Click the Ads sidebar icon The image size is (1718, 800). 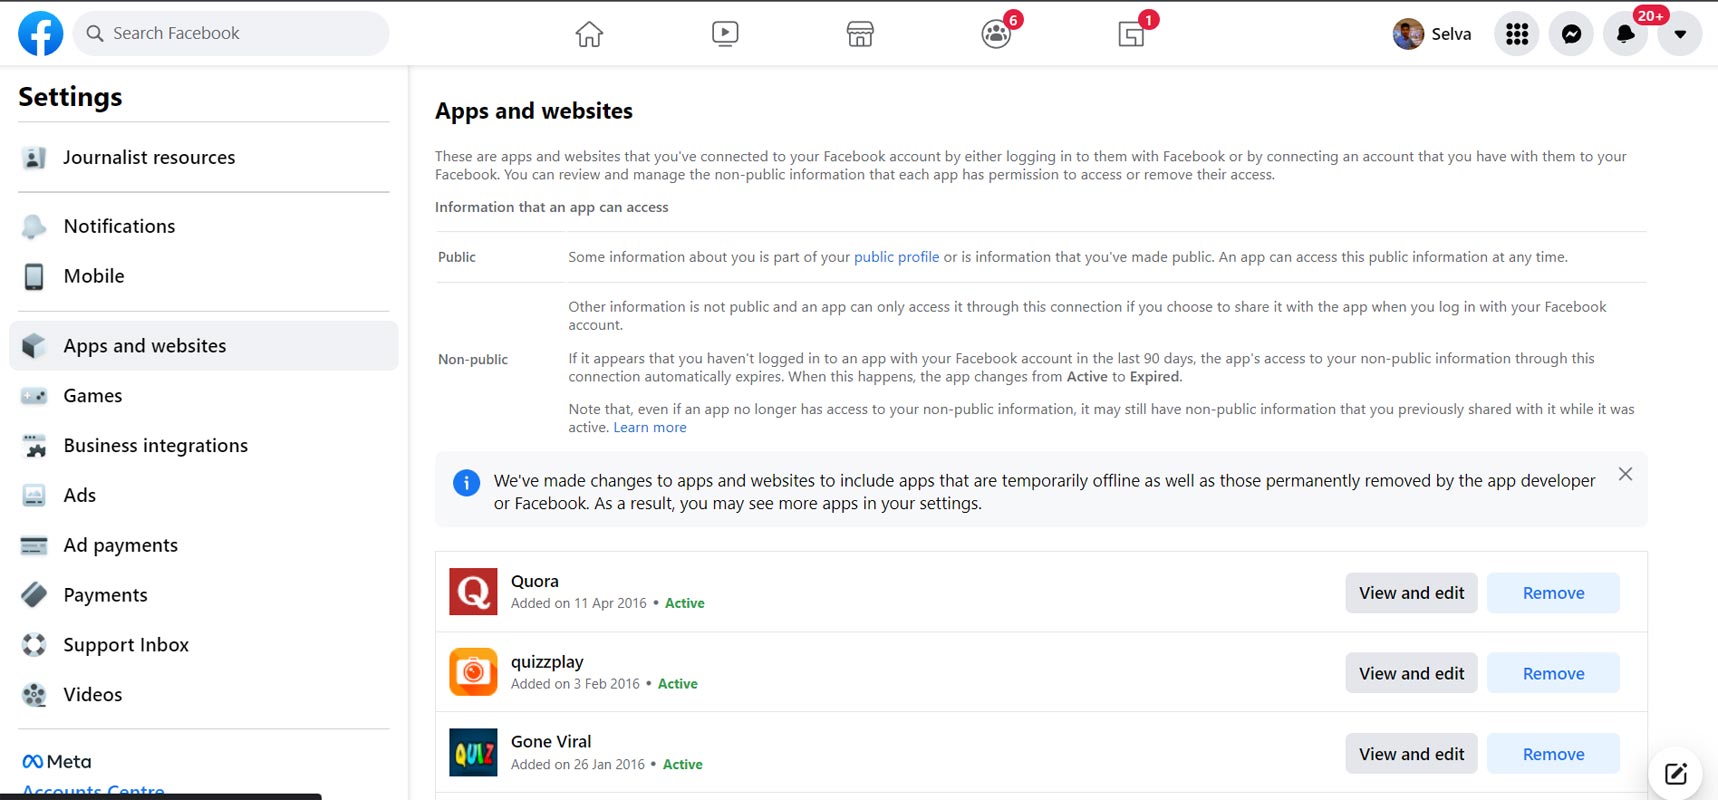click(x=34, y=495)
